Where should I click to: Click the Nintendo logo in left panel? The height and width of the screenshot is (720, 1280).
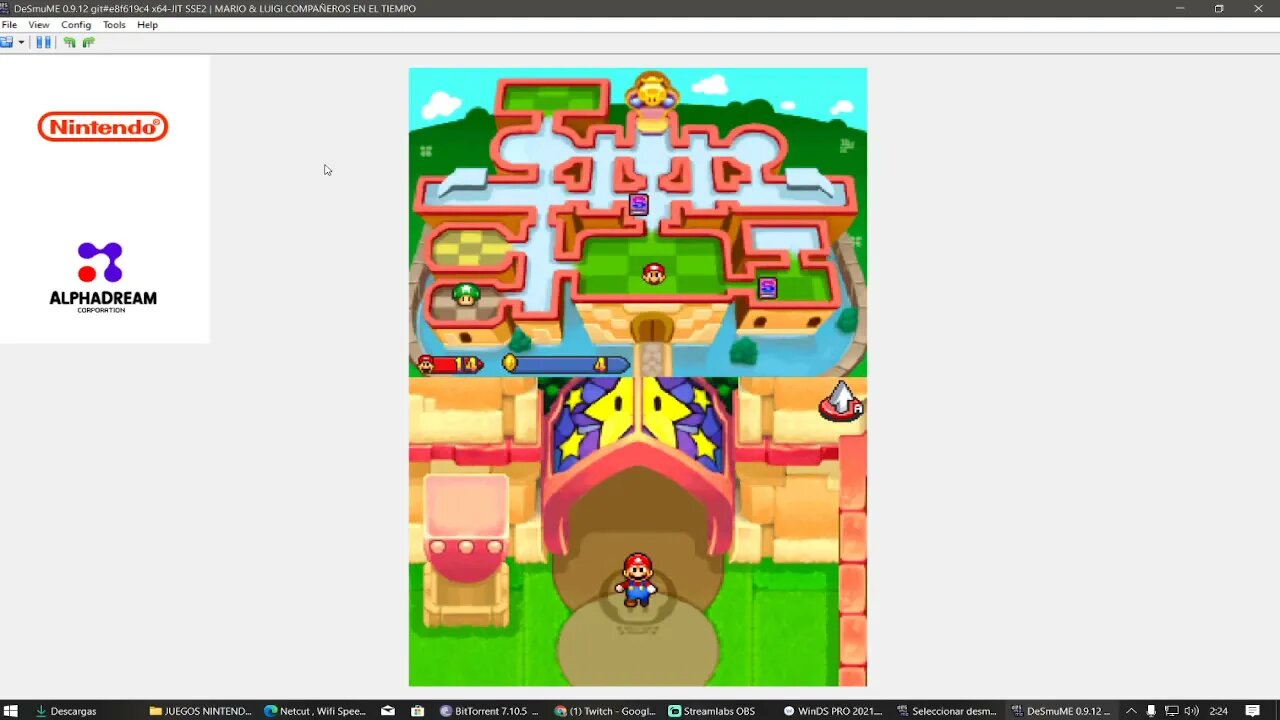[103, 127]
